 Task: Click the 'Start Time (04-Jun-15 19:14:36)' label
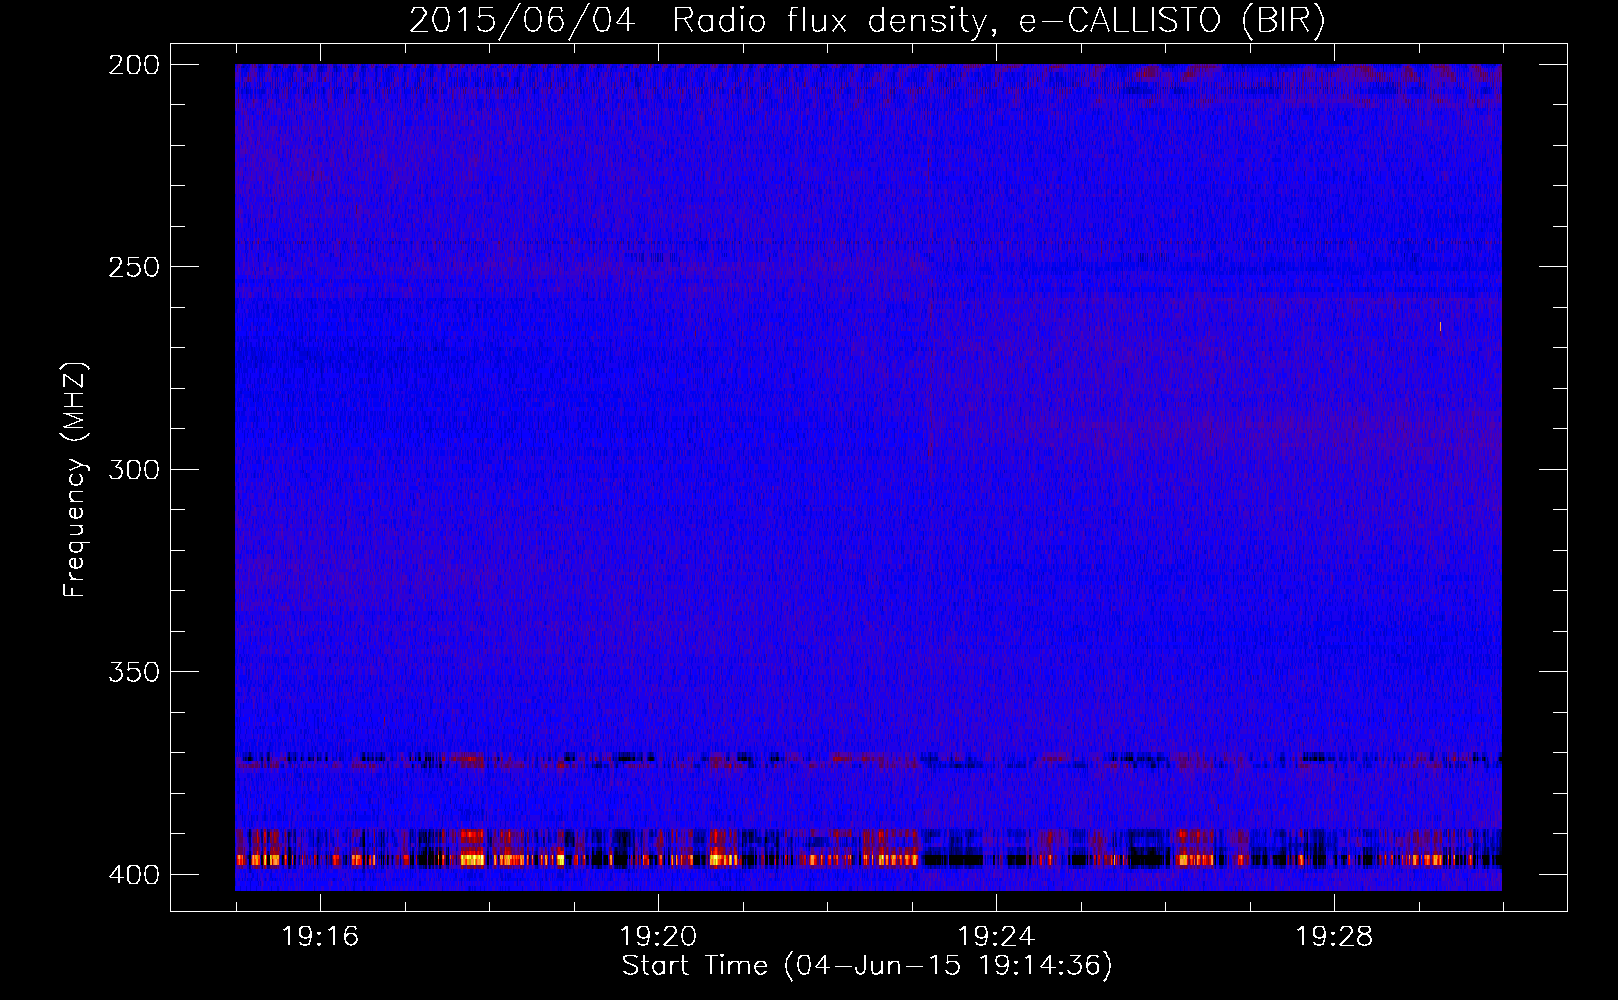(867, 966)
